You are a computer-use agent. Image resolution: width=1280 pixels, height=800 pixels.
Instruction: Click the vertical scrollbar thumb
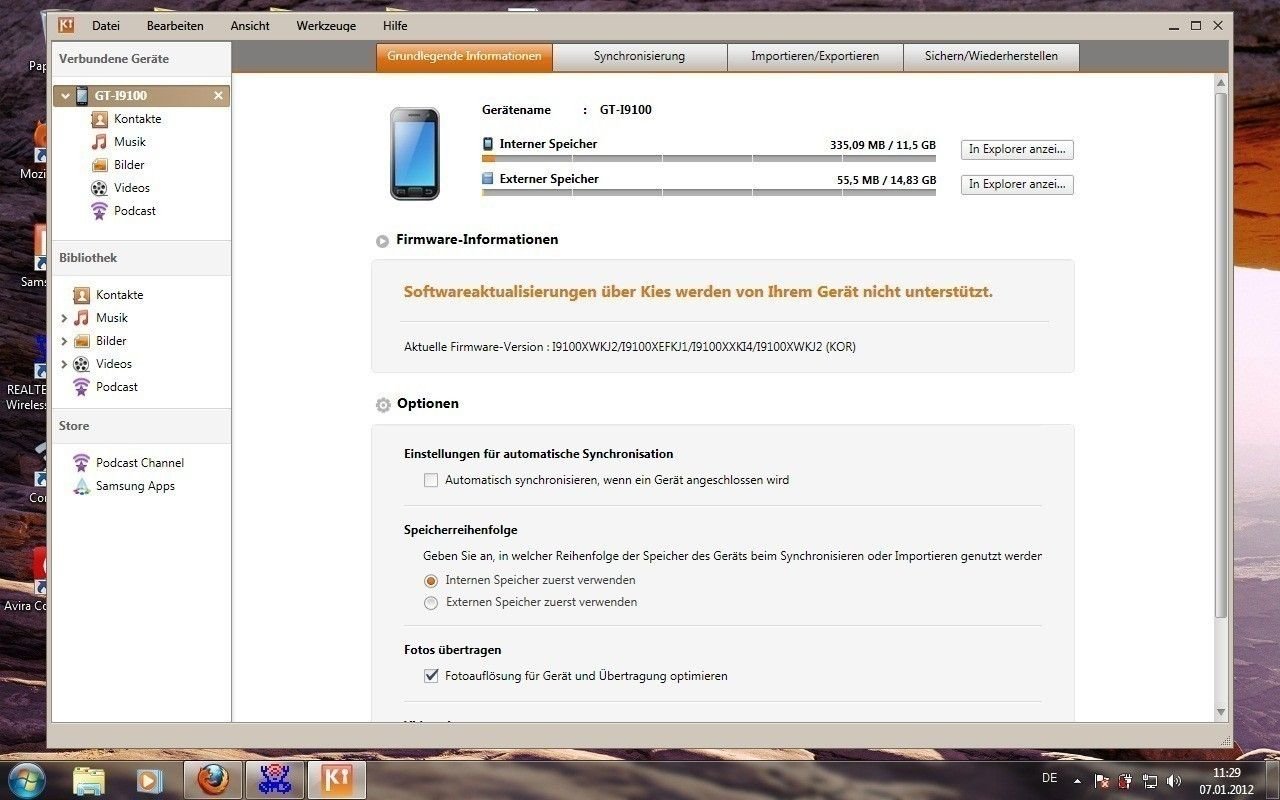point(1221,354)
